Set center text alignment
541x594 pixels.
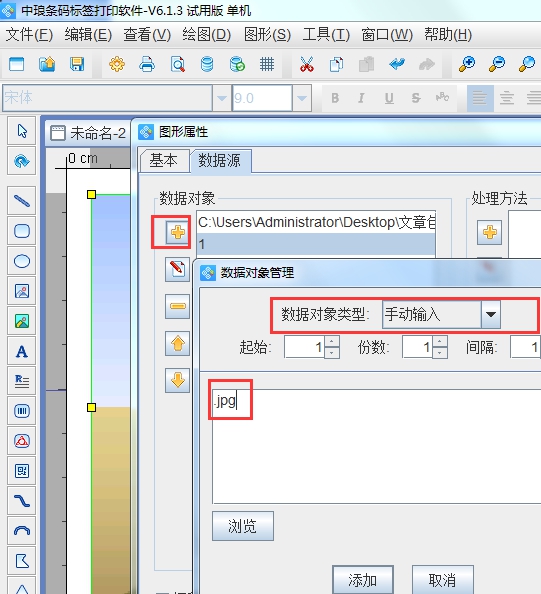pos(507,98)
